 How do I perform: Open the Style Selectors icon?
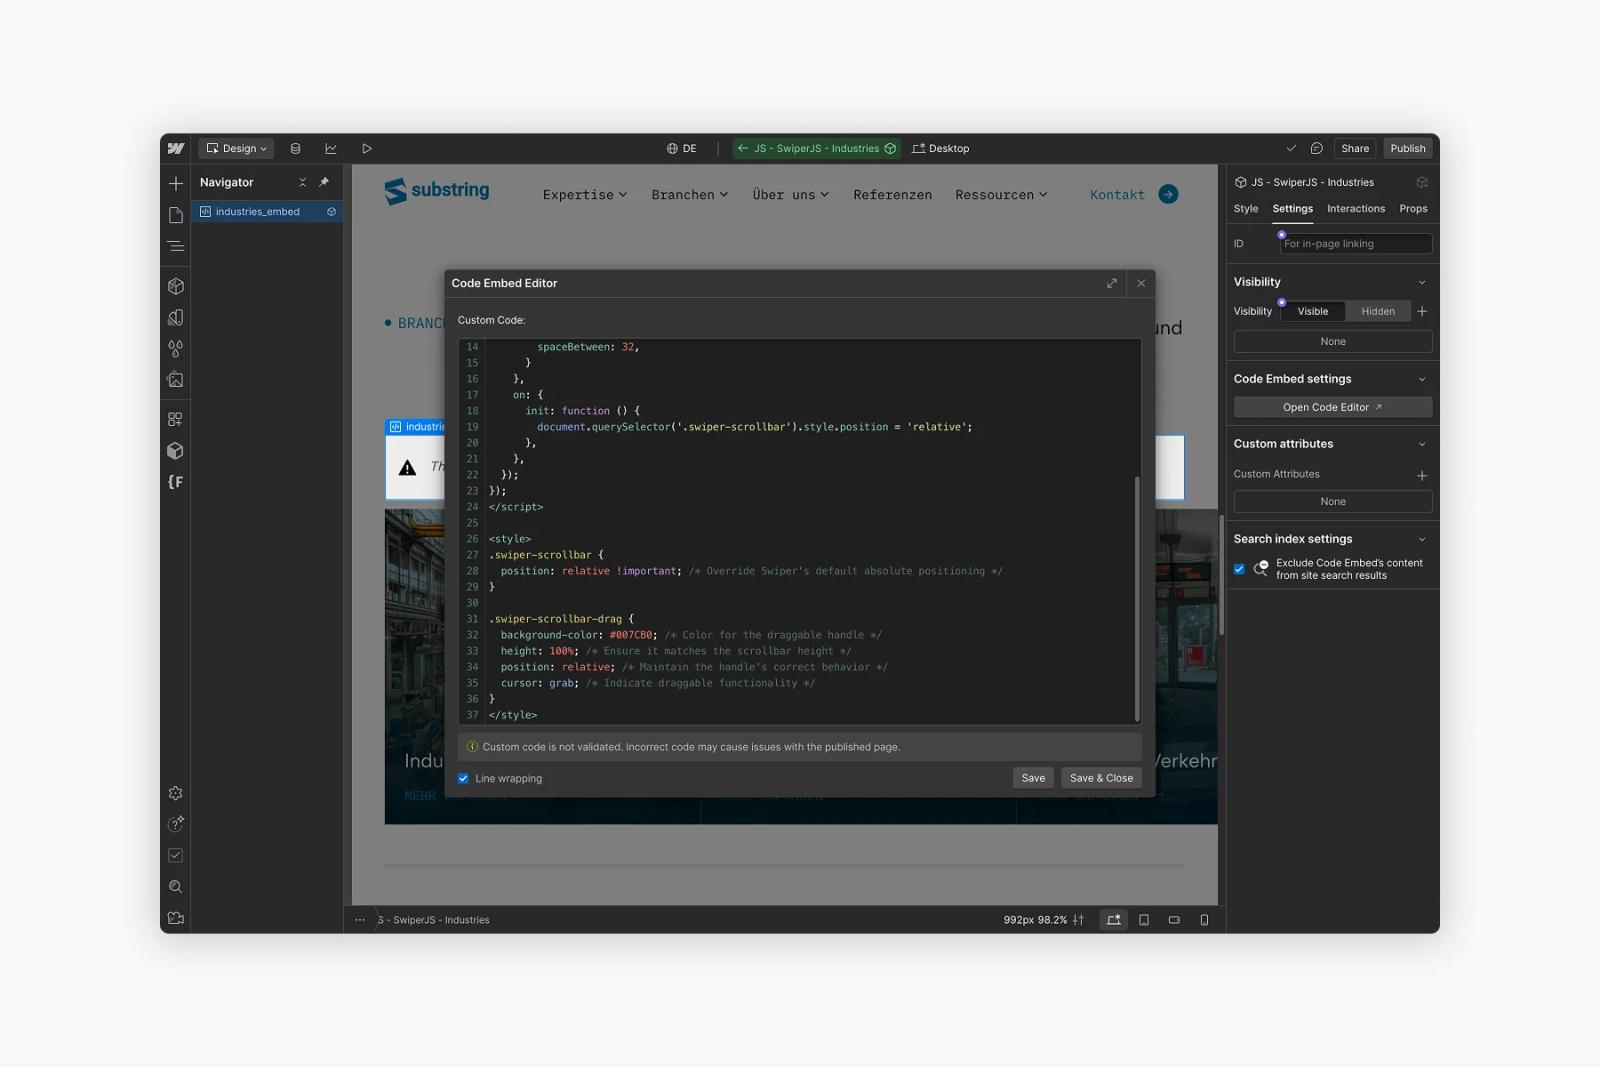pyautogui.click(x=176, y=349)
